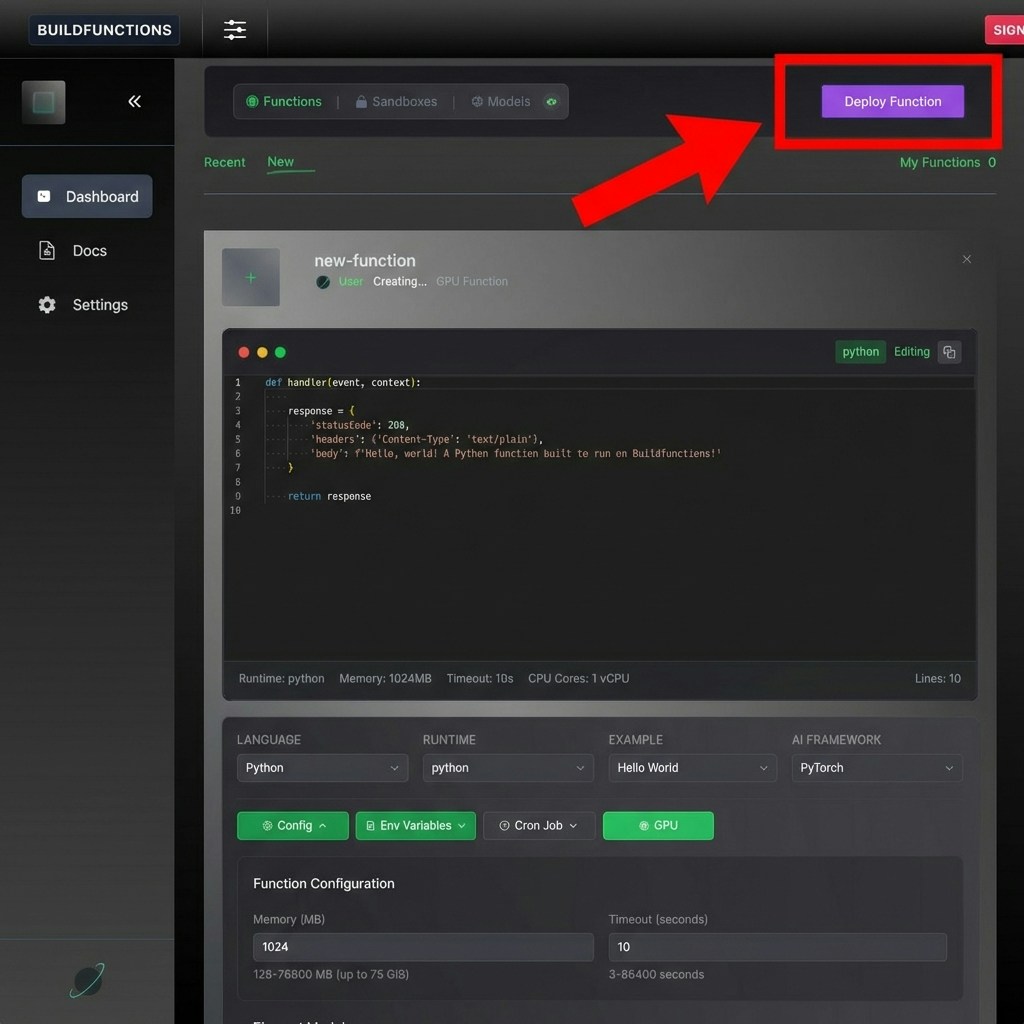This screenshot has height=1024, width=1024.
Task: Open the EXAMPLE dropdown showing Hello World
Action: tap(692, 767)
